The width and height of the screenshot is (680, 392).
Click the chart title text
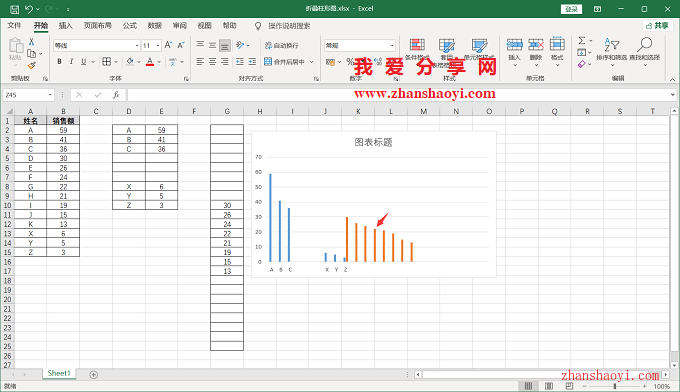coord(373,142)
